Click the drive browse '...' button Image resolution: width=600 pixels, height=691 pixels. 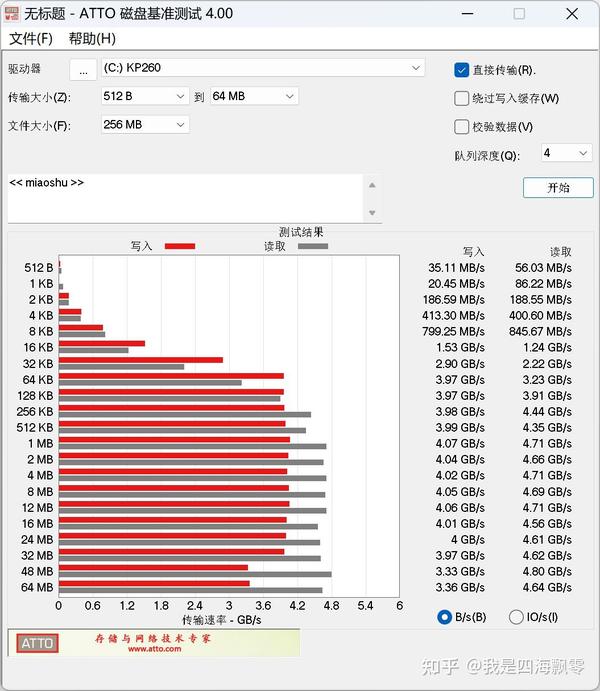(83, 70)
